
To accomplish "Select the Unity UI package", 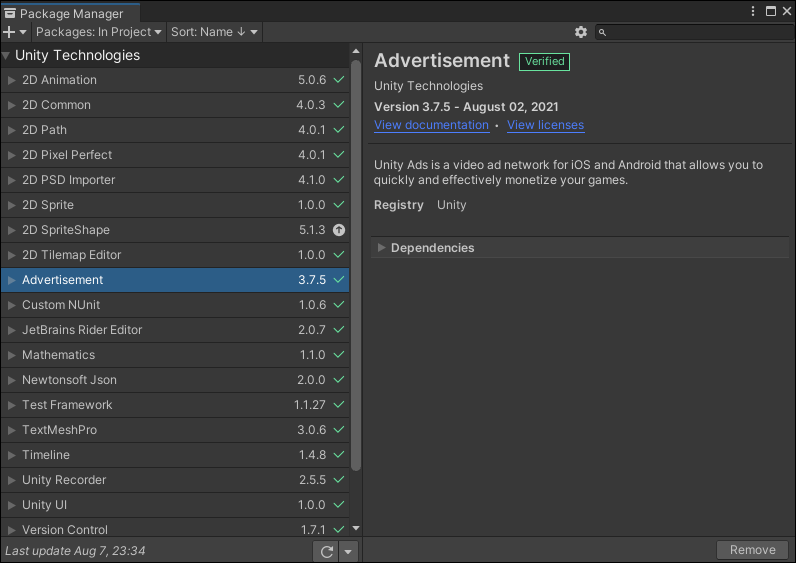I will (x=175, y=505).
